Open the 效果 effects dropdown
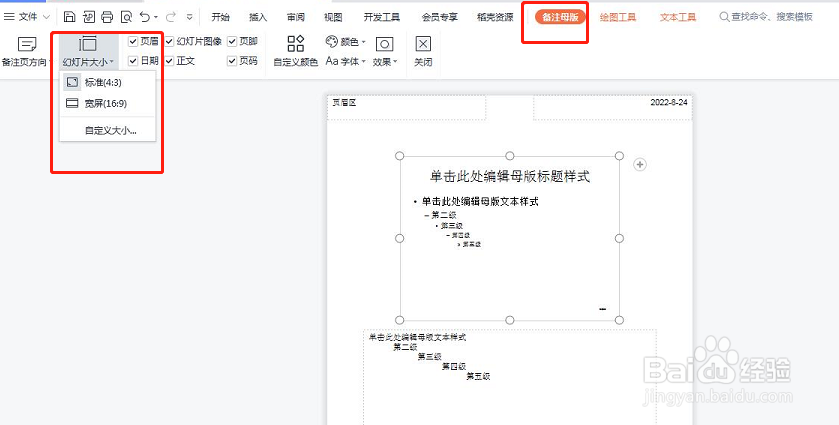This screenshot has height=425, width=839. (x=385, y=51)
